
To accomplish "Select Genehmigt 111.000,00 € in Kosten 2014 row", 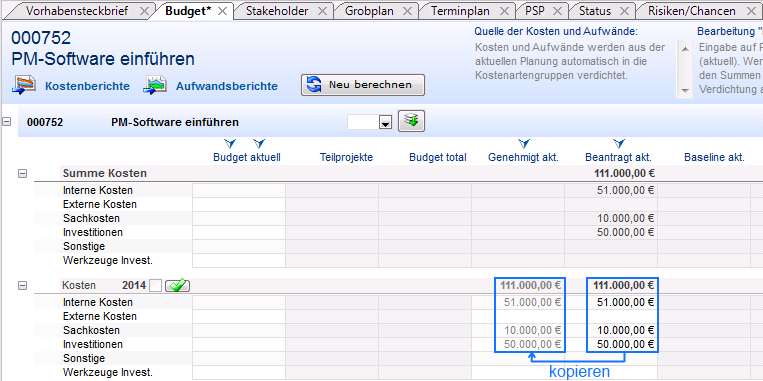I will tap(530, 286).
